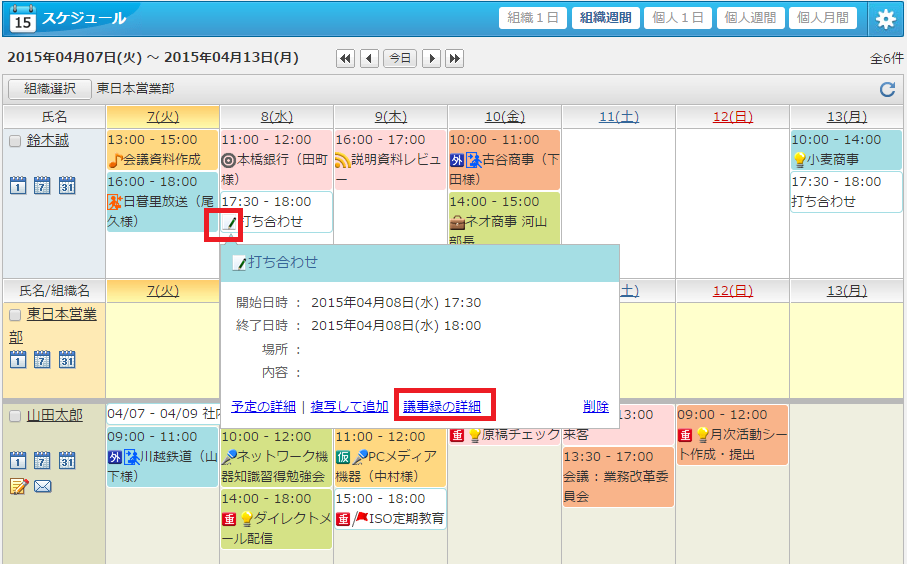Open 鈴木誠's monthly calendar icon (31)
The height and width of the screenshot is (564, 907).
(67, 185)
